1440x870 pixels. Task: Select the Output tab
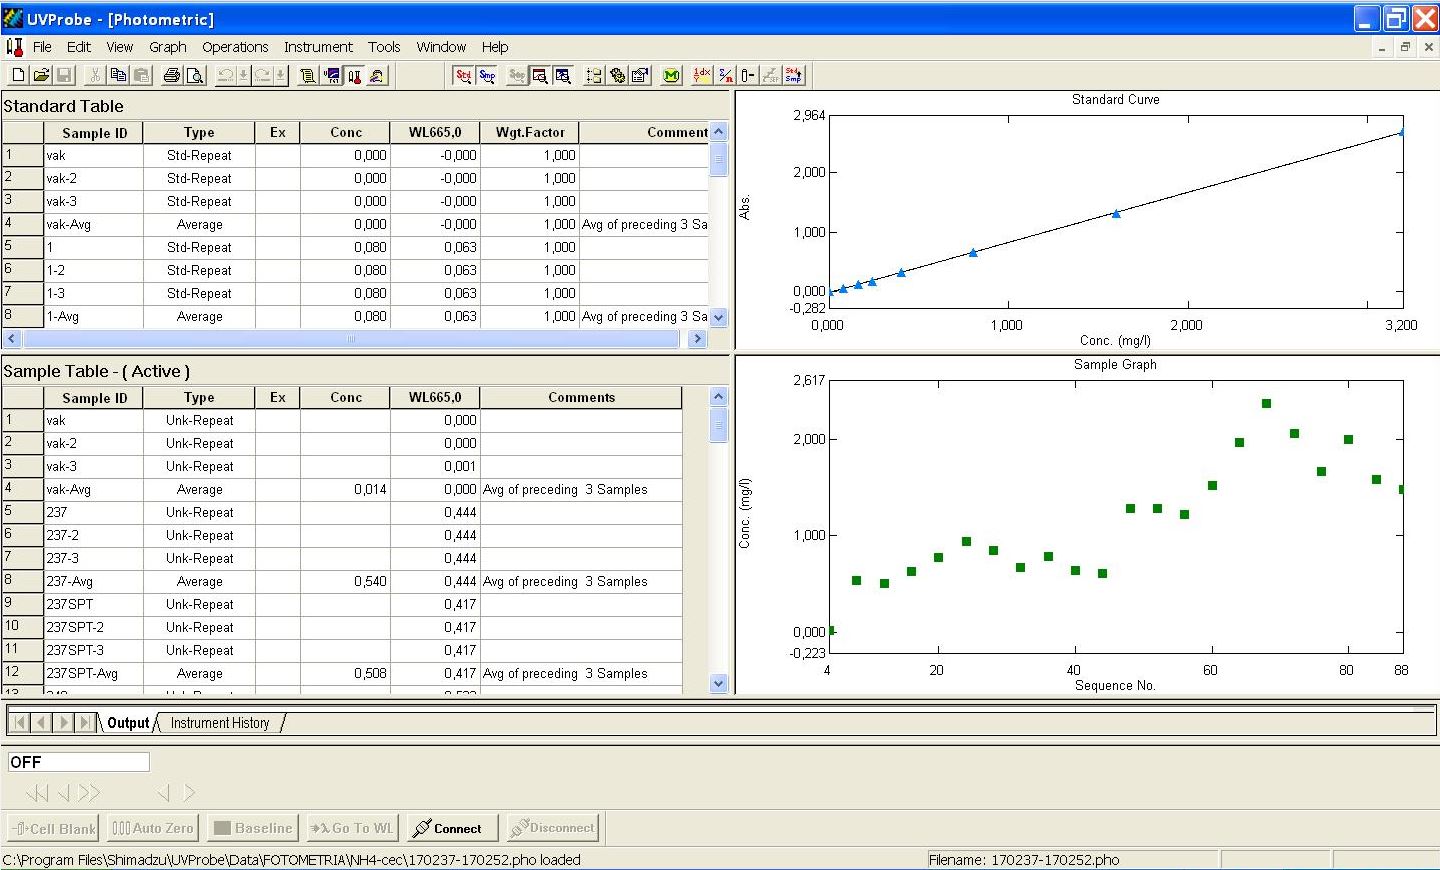click(128, 723)
